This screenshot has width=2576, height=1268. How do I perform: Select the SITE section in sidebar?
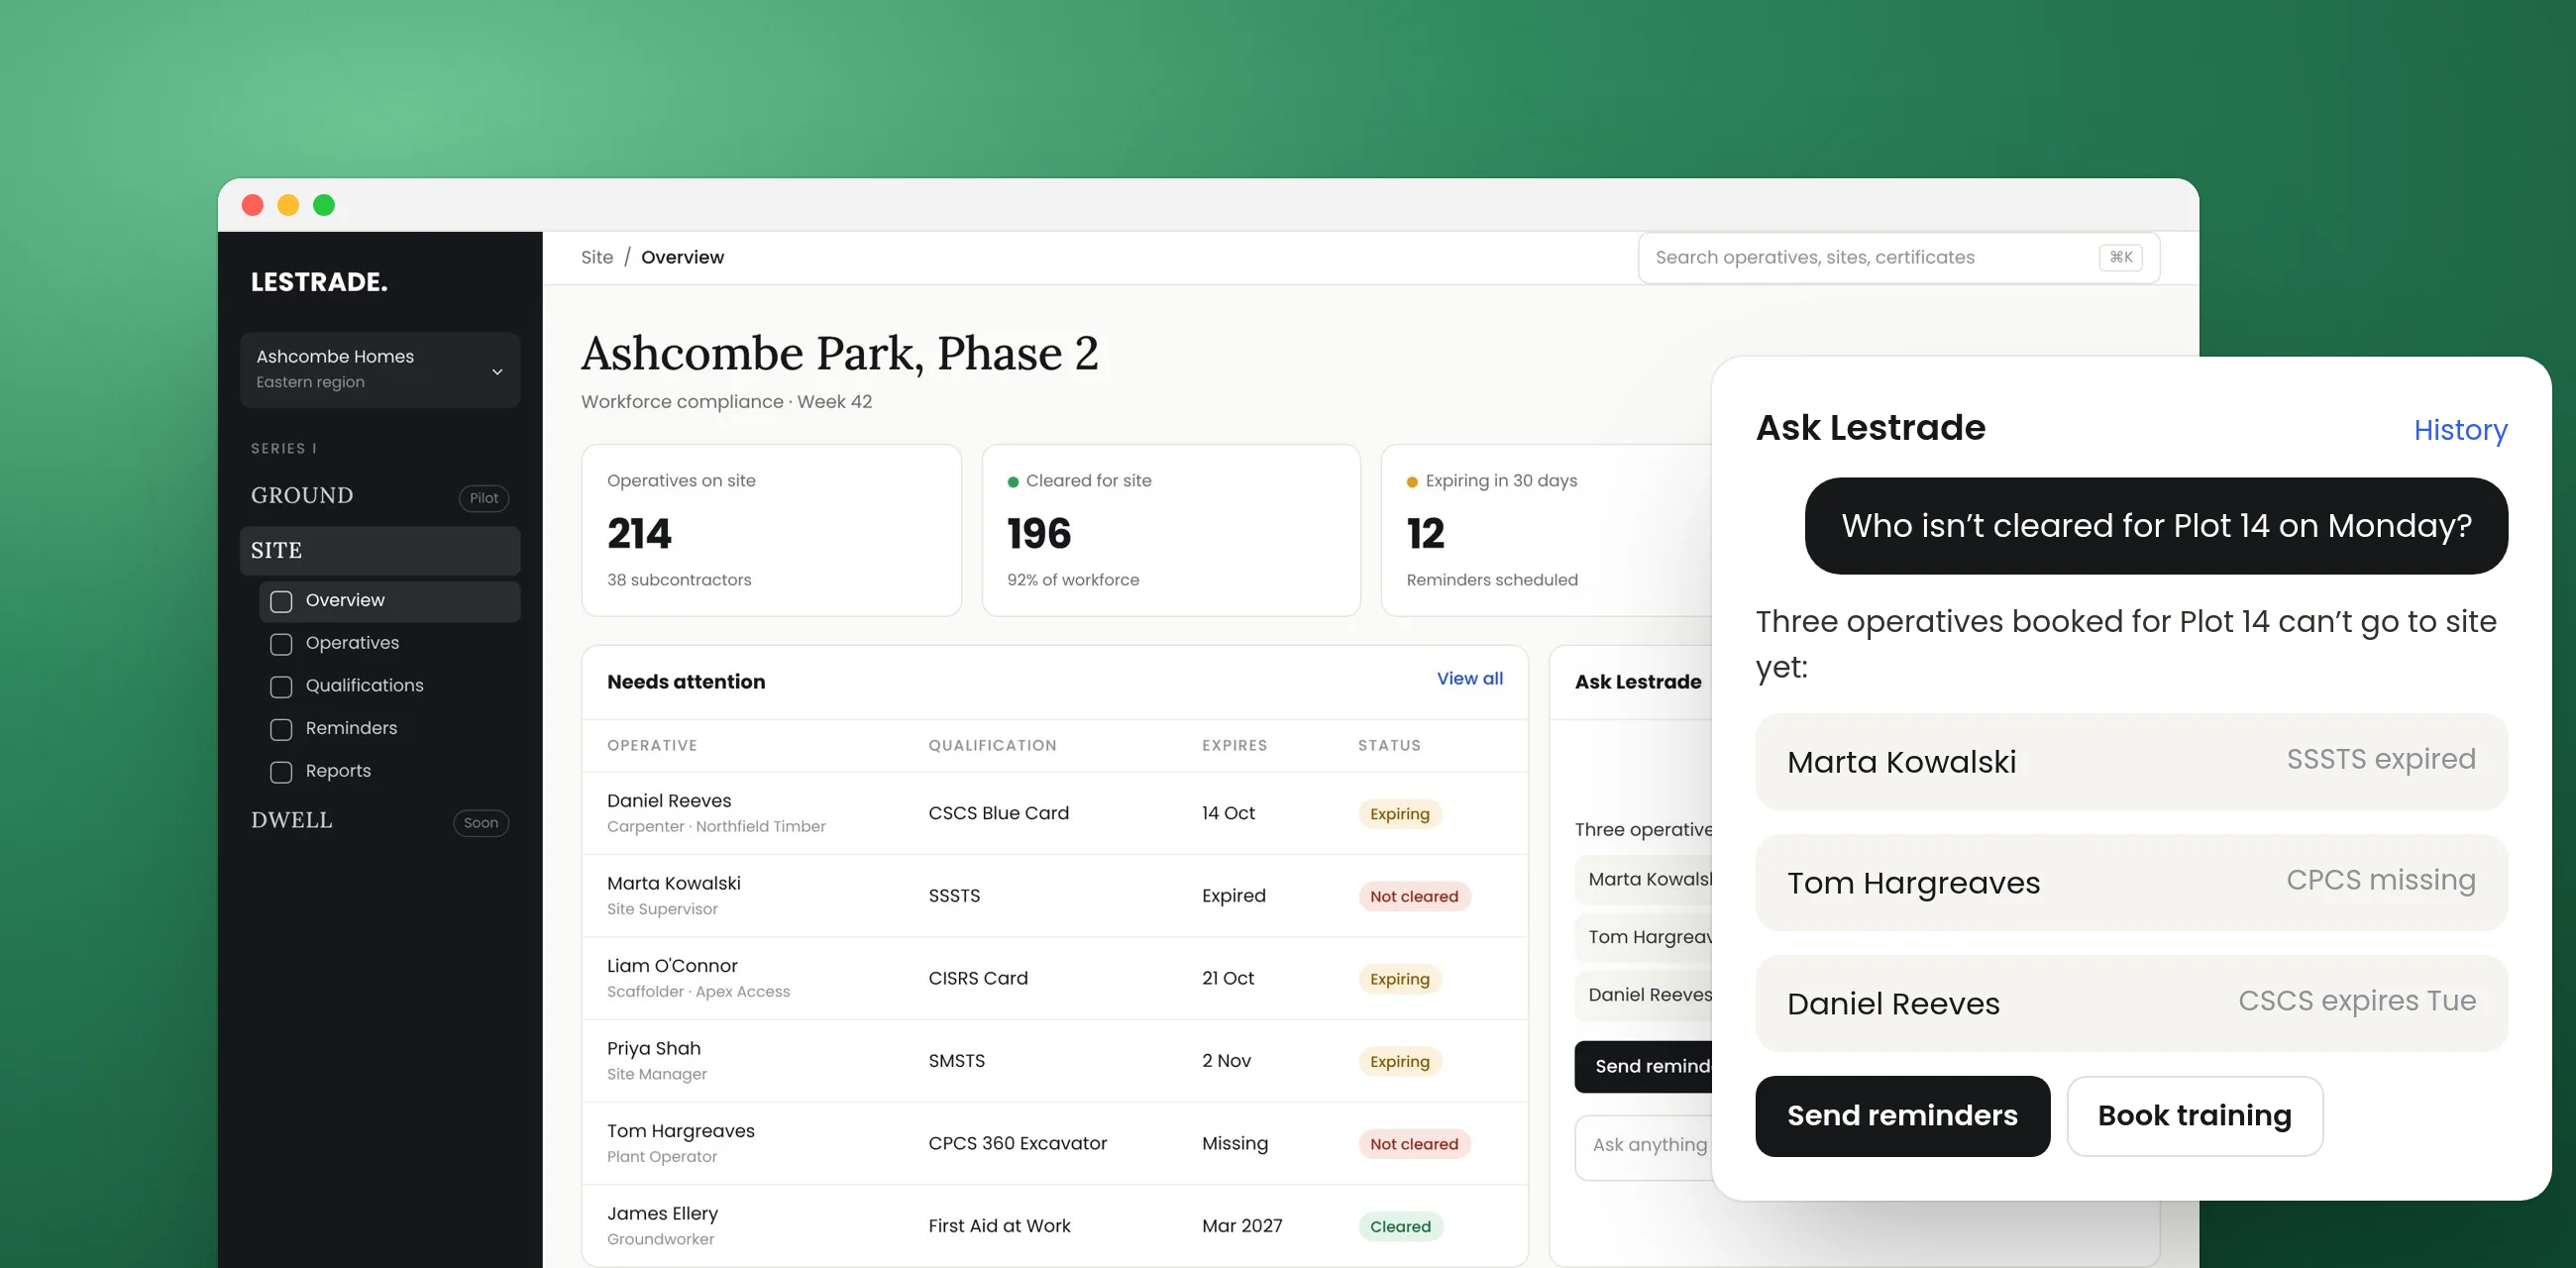pos(380,550)
